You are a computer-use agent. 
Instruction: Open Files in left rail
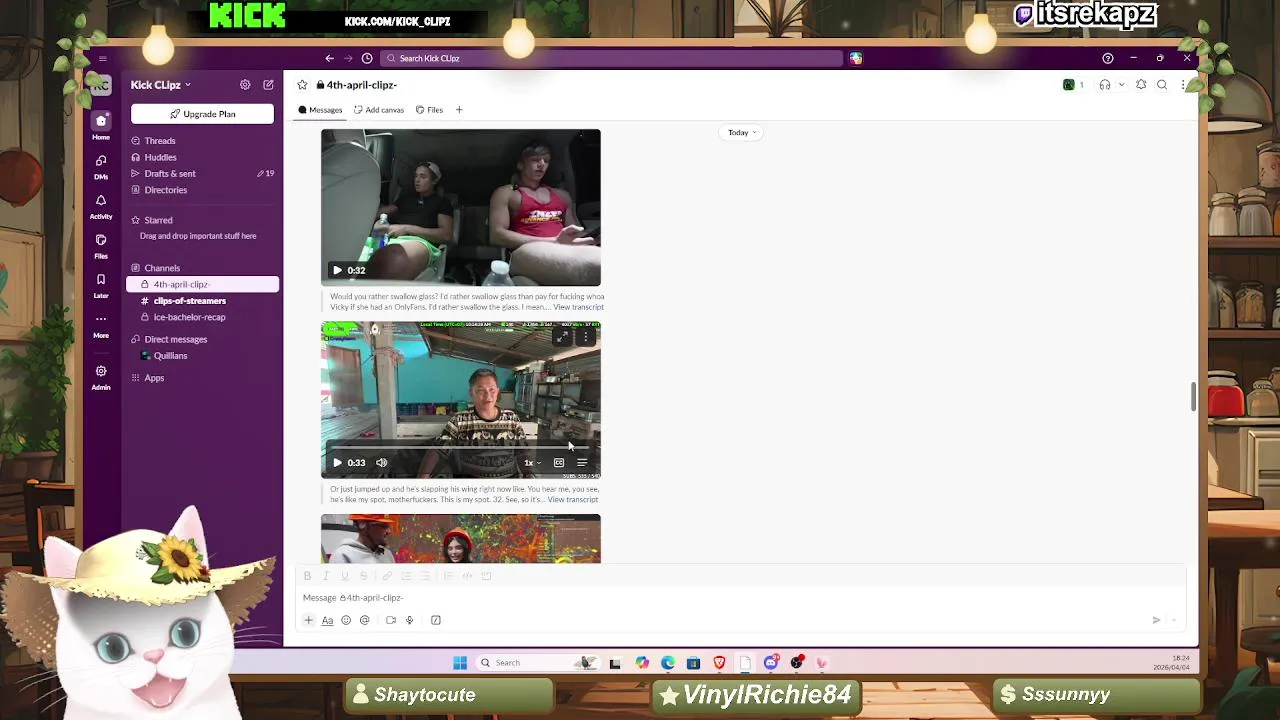point(101,246)
